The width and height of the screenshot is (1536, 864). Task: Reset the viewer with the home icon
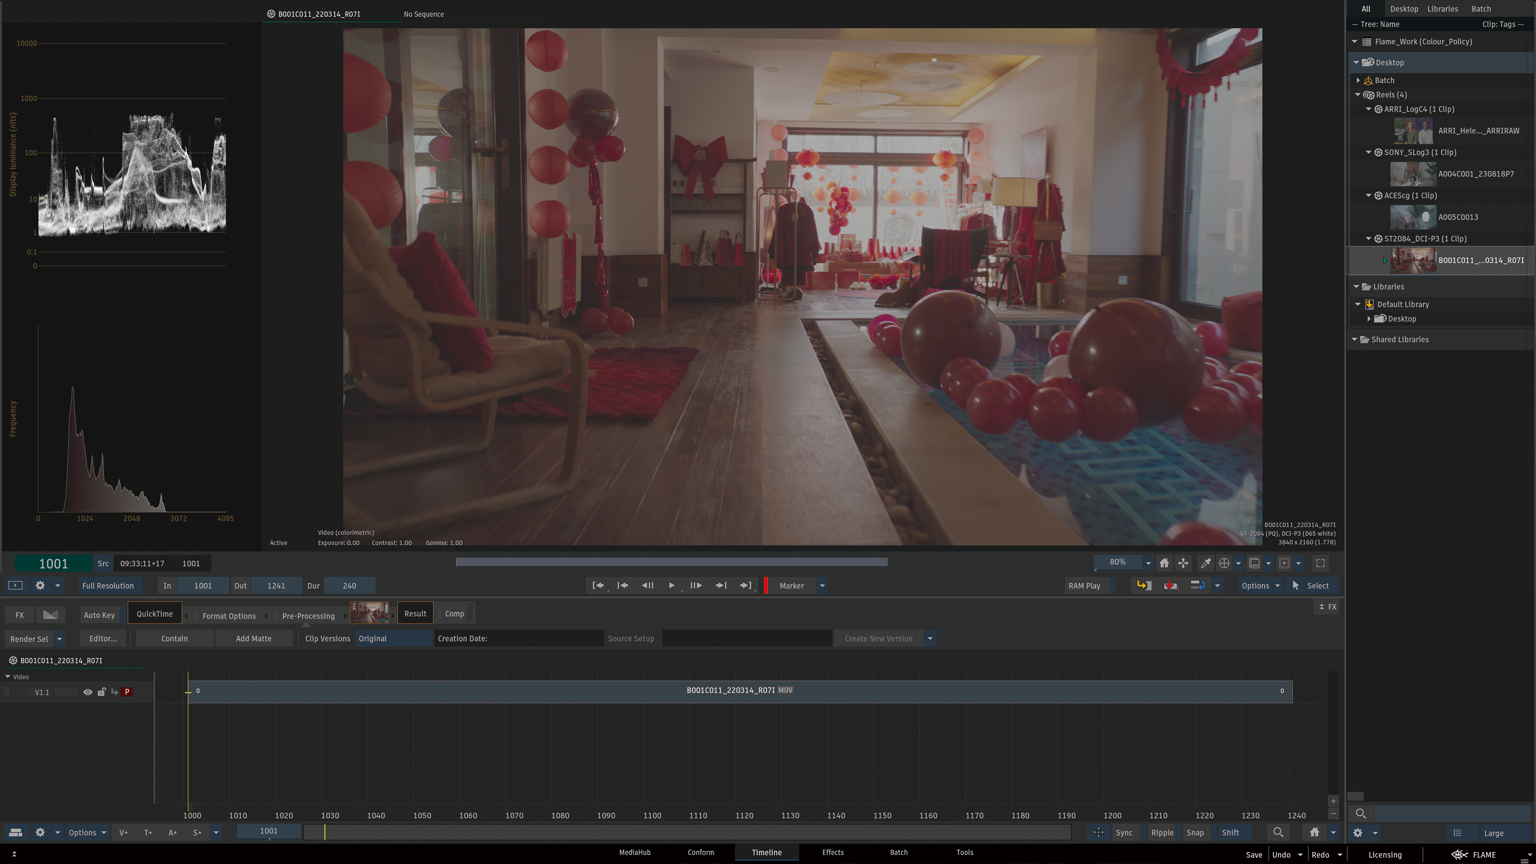(x=1164, y=563)
